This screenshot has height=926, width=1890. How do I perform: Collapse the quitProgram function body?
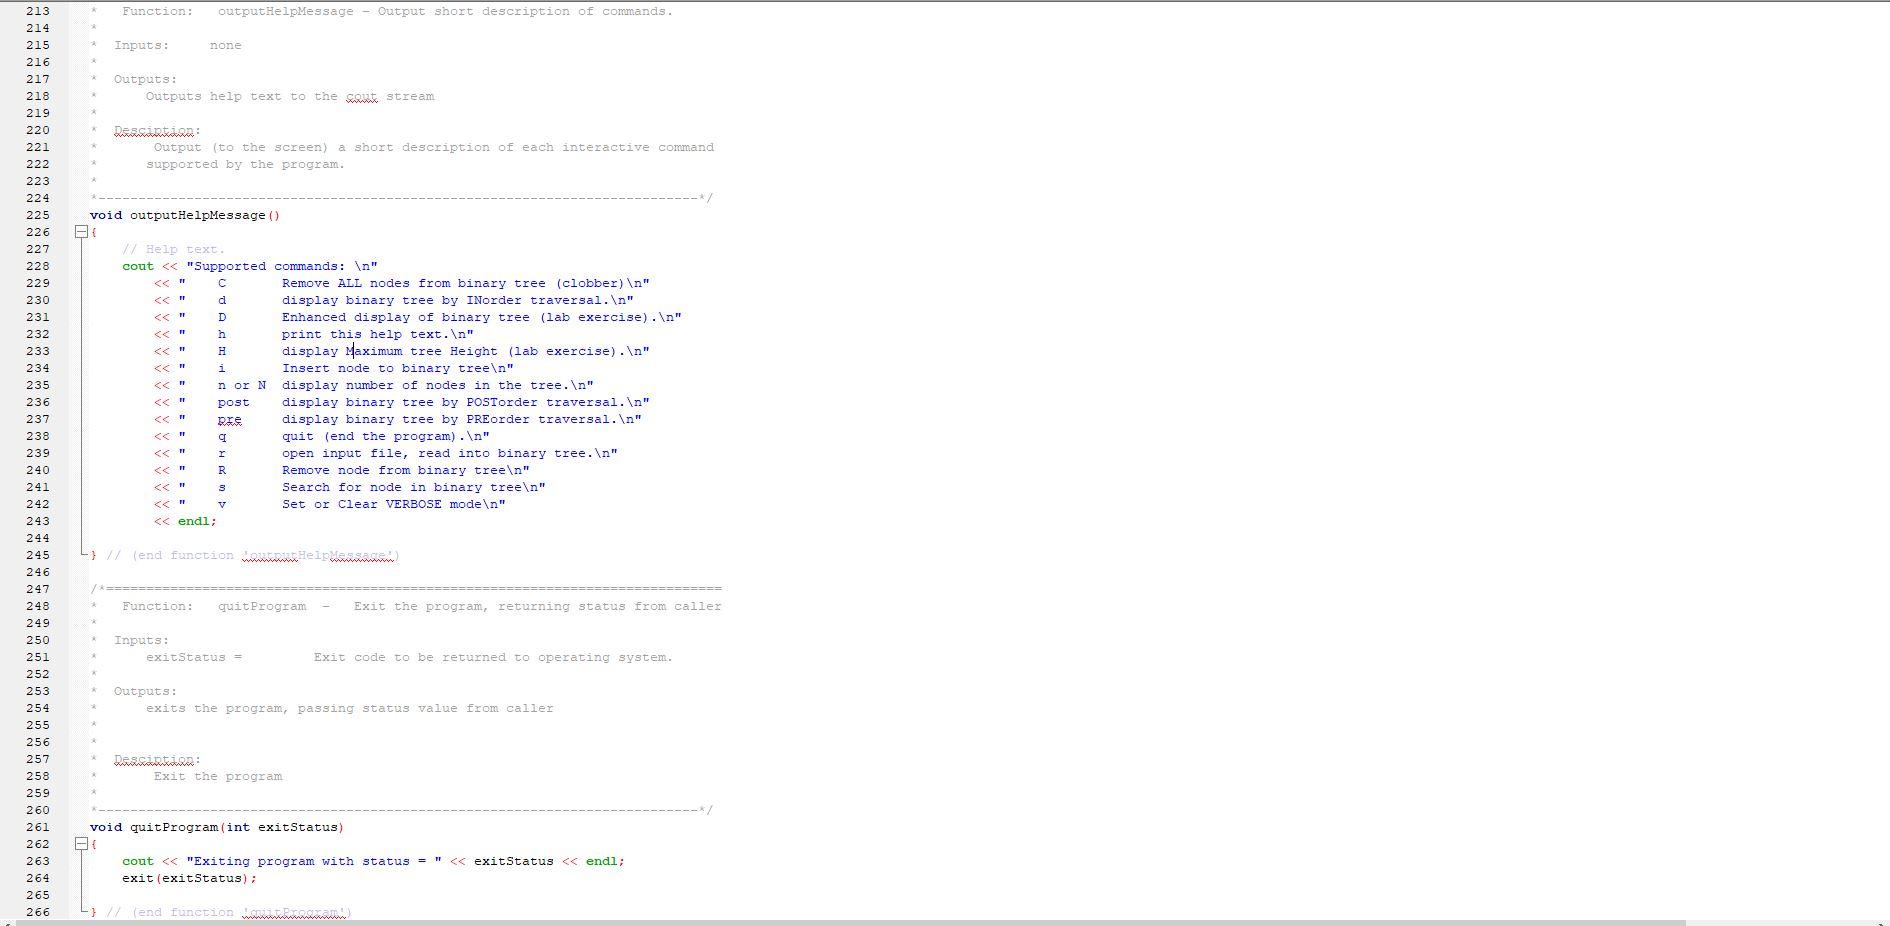click(x=80, y=845)
